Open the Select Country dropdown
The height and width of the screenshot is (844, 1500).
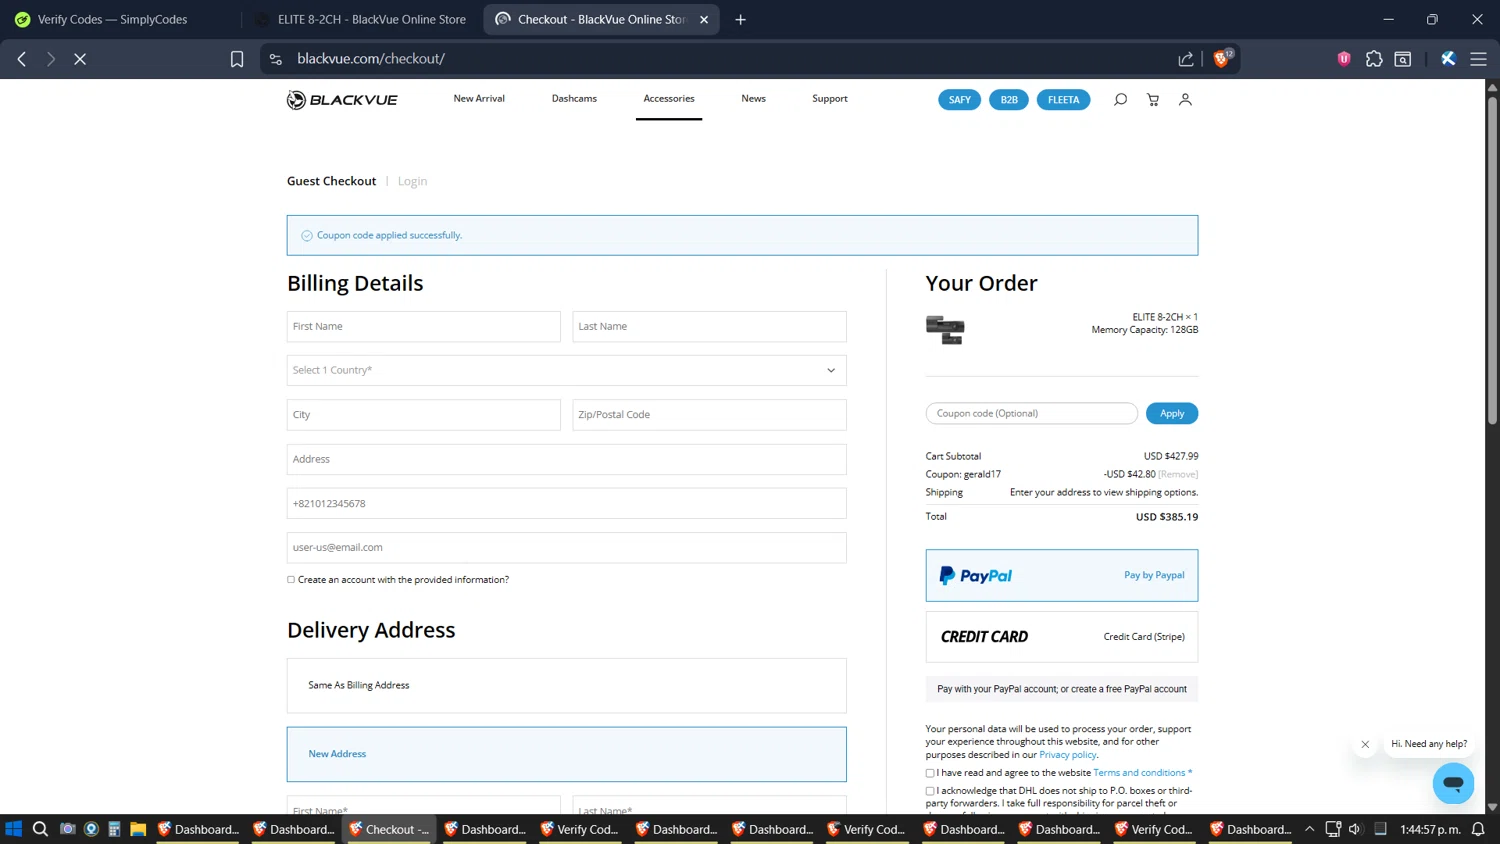pyautogui.click(x=567, y=370)
